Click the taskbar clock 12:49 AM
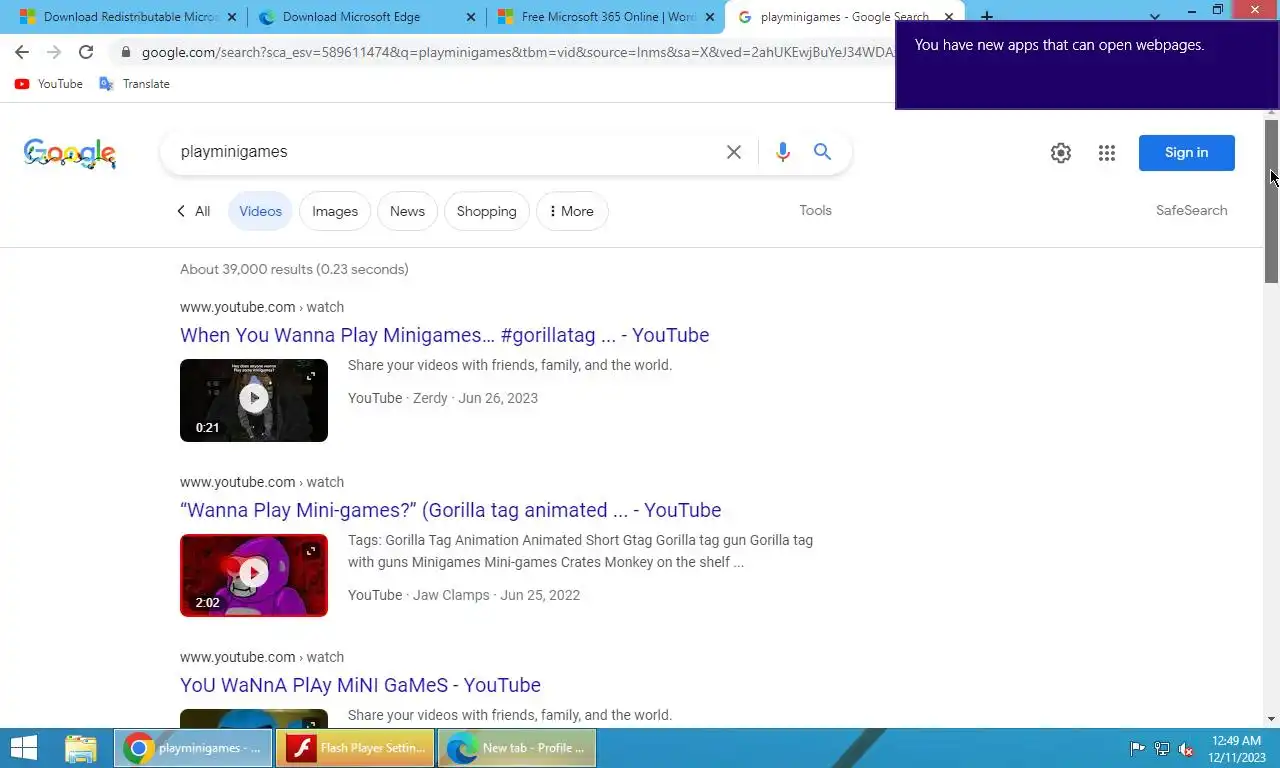 coord(1237,741)
